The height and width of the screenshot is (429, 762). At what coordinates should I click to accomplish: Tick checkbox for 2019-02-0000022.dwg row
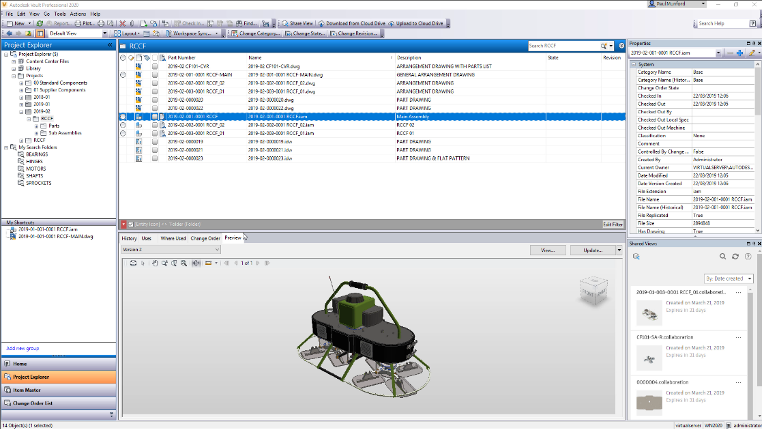(x=155, y=108)
